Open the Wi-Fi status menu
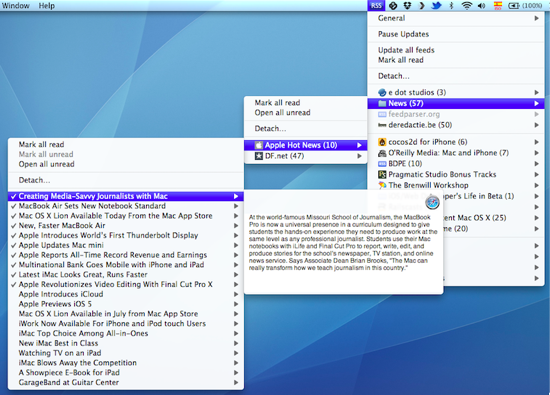Screen dimensions: 550x395 pos(467,6)
